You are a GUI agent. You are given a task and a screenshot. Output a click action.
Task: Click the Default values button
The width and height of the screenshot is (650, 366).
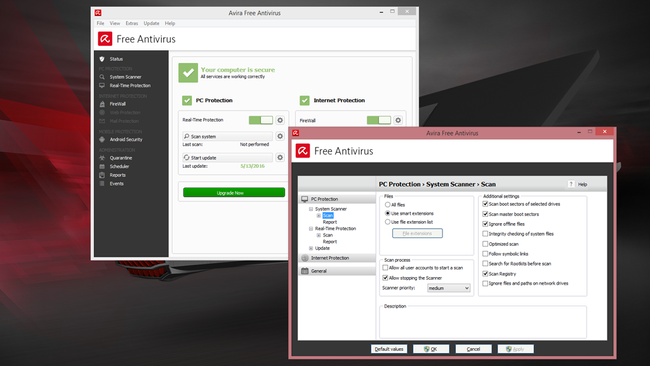coord(389,349)
